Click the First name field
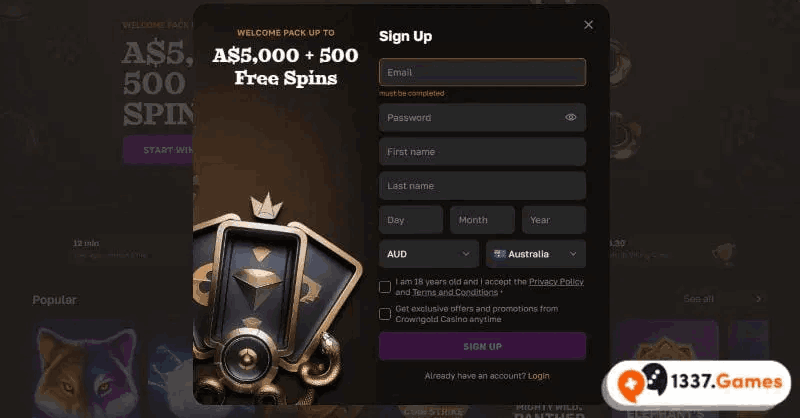This screenshot has width=800, height=418. coord(482,152)
